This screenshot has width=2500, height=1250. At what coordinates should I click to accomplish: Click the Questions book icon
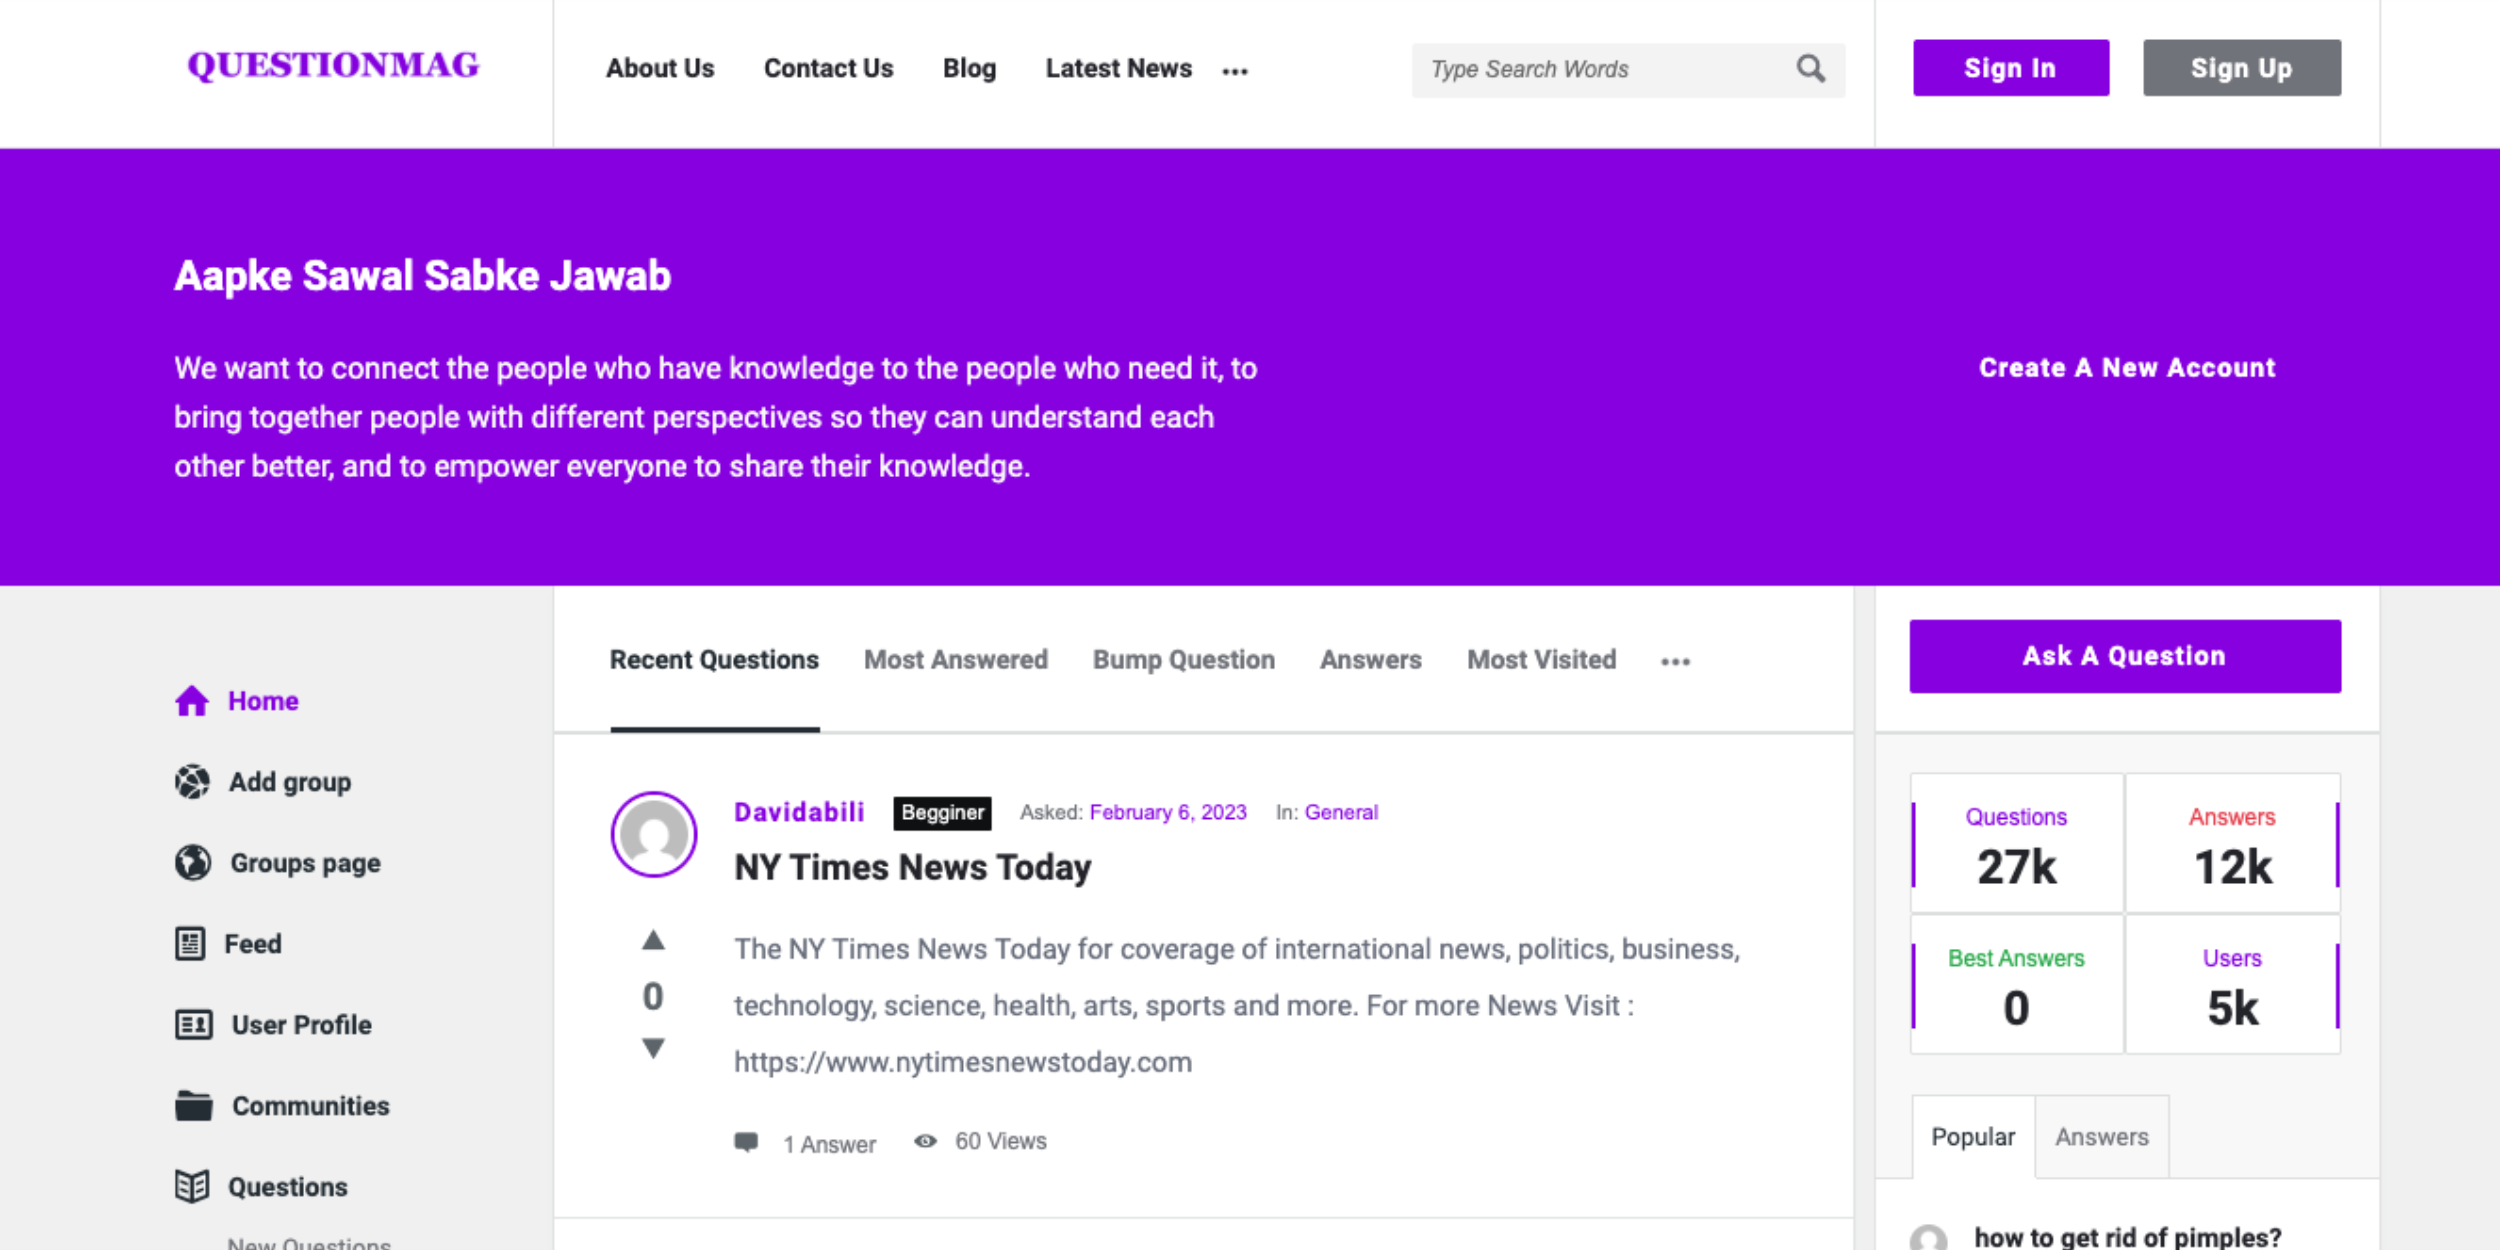pyautogui.click(x=192, y=1187)
